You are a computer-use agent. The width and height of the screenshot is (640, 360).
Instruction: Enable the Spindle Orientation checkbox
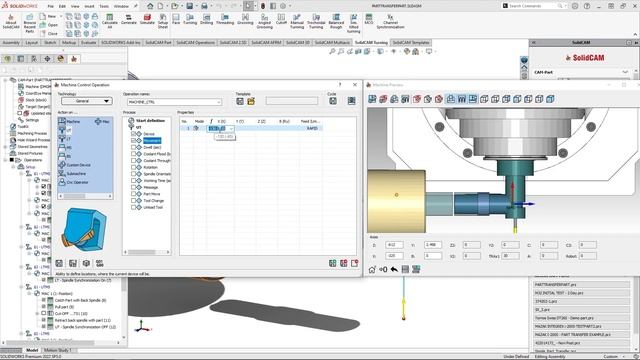point(133,174)
